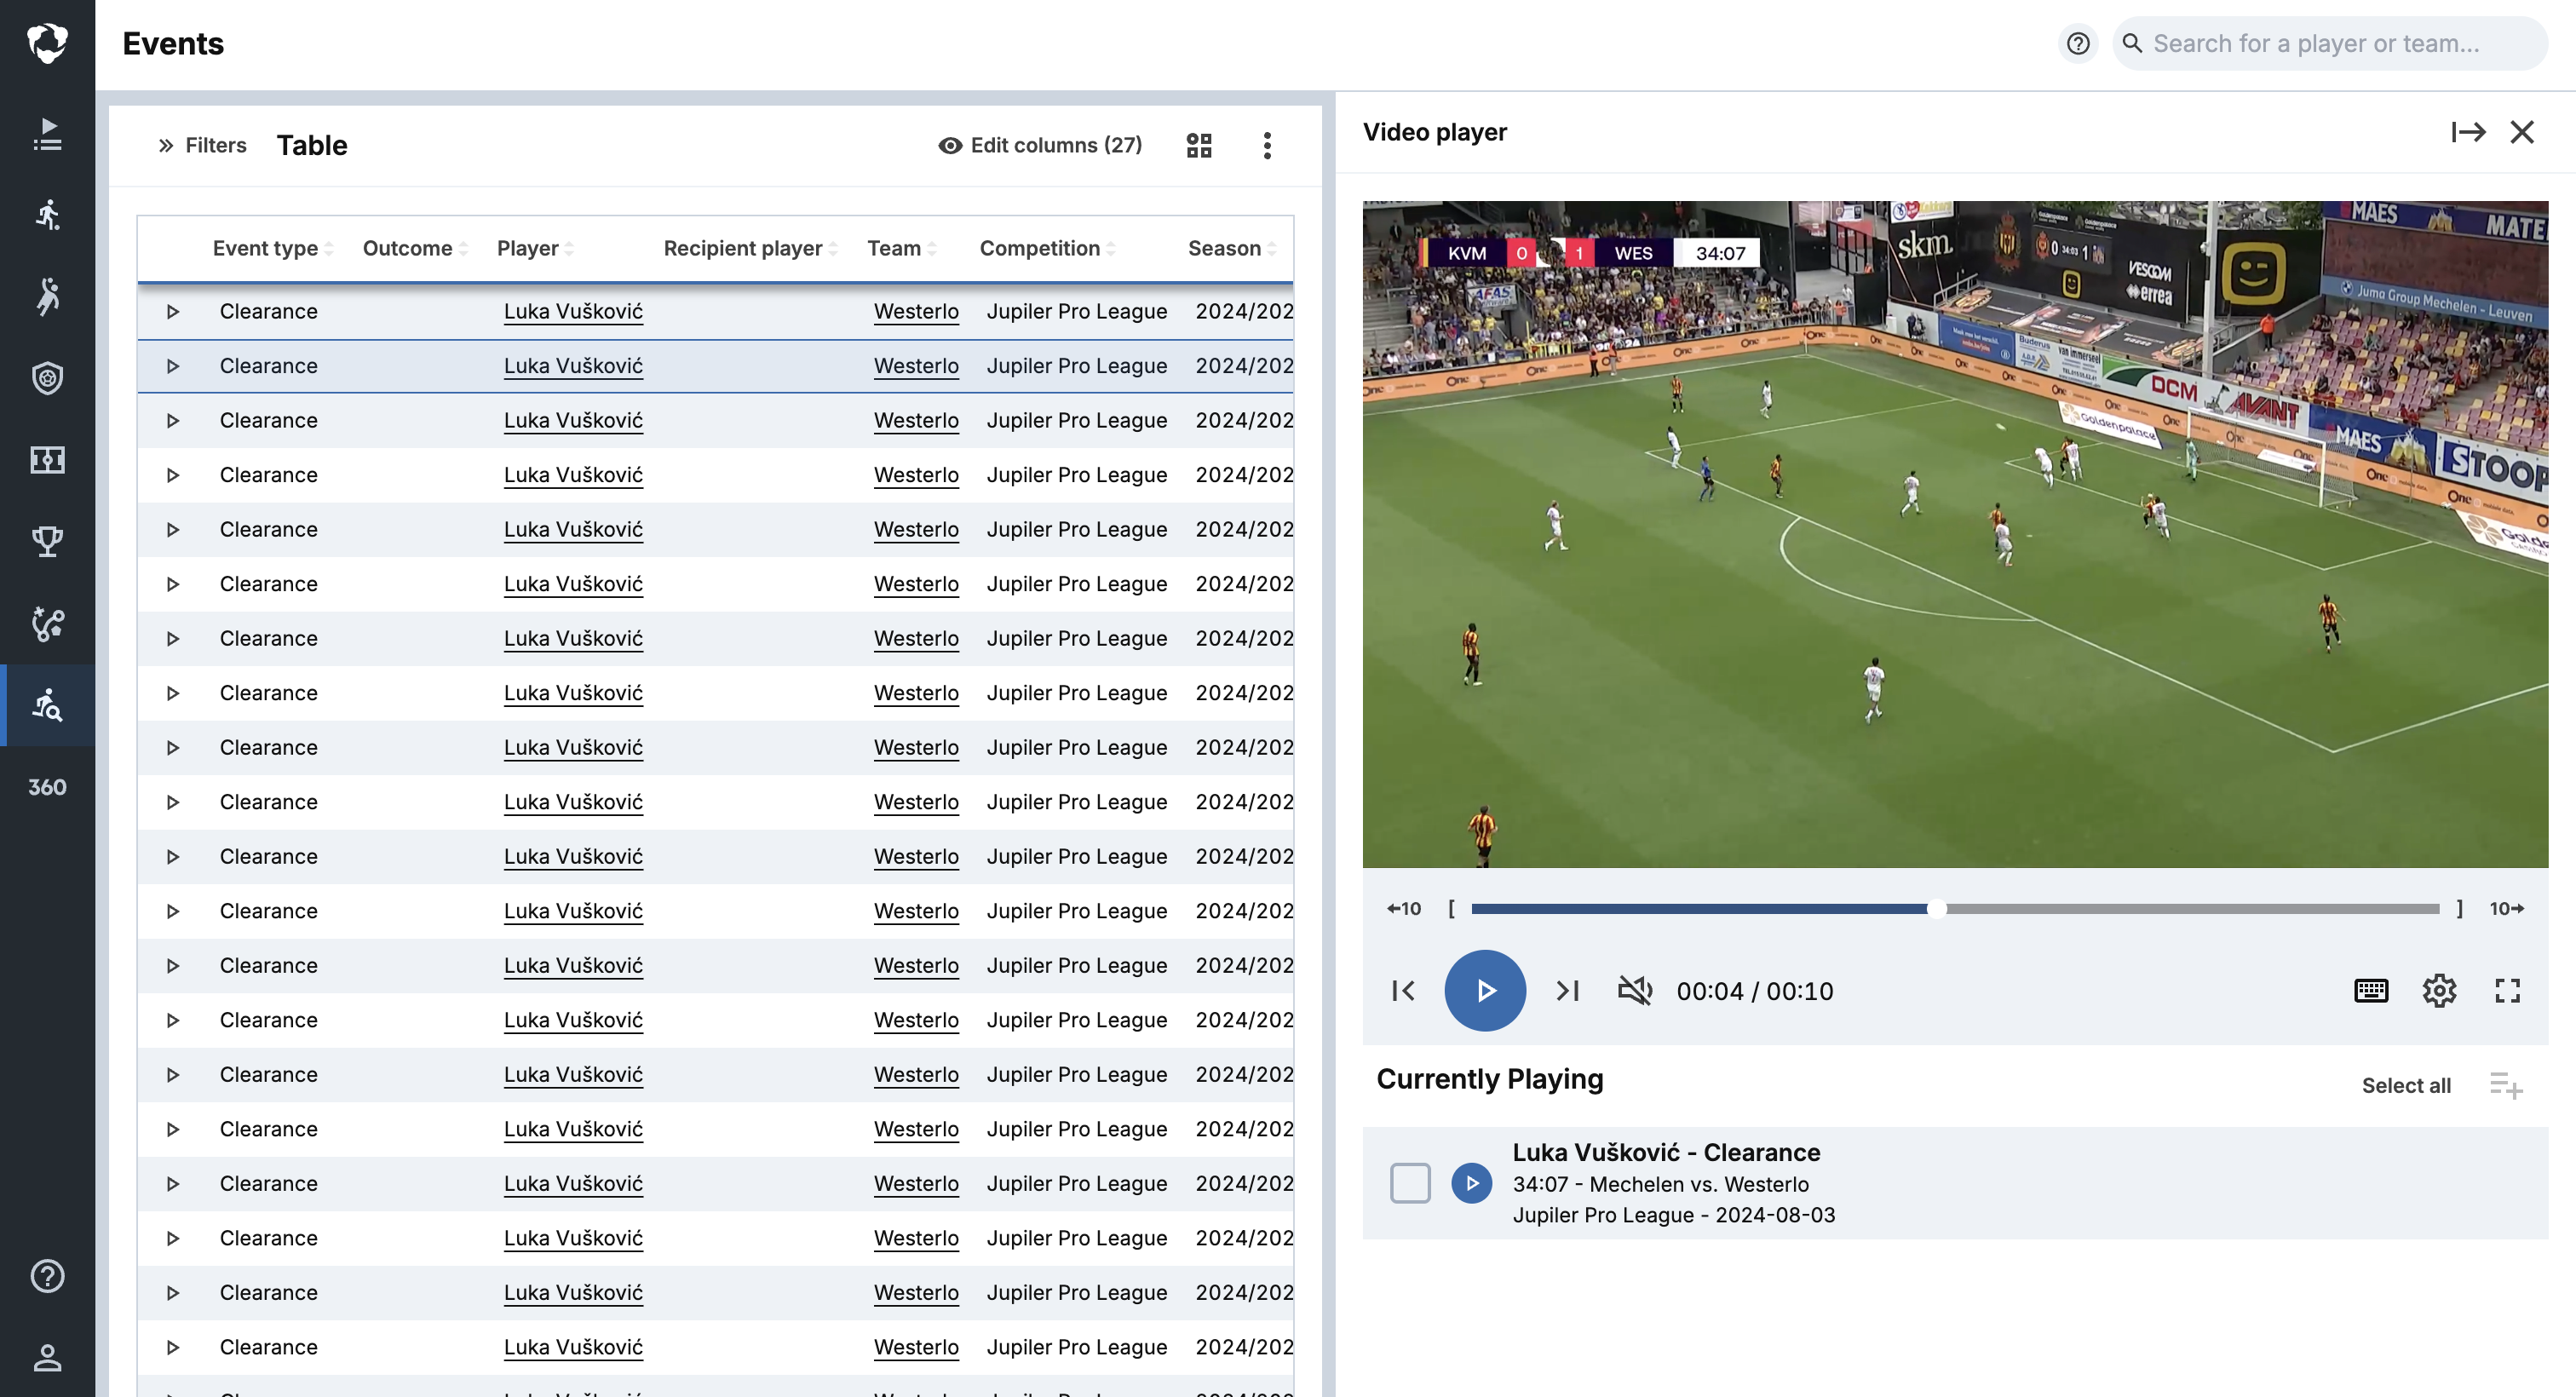2576x1397 pixels.
Task: Click the video progress bar handle
Action: point(1937,908)
